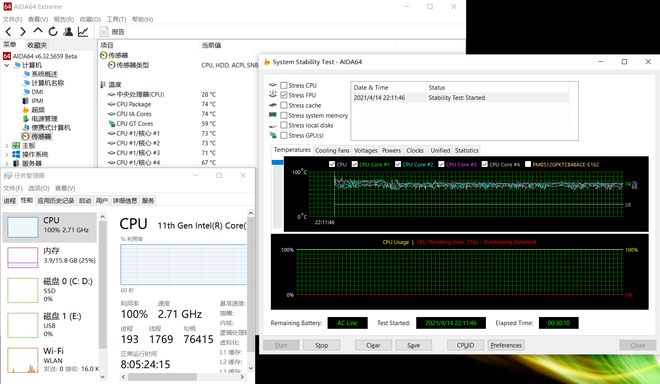The width and height of the screenshot is (660, 384).
Task: Open 便携式计算机 tree item
Action: click(51, 128)
